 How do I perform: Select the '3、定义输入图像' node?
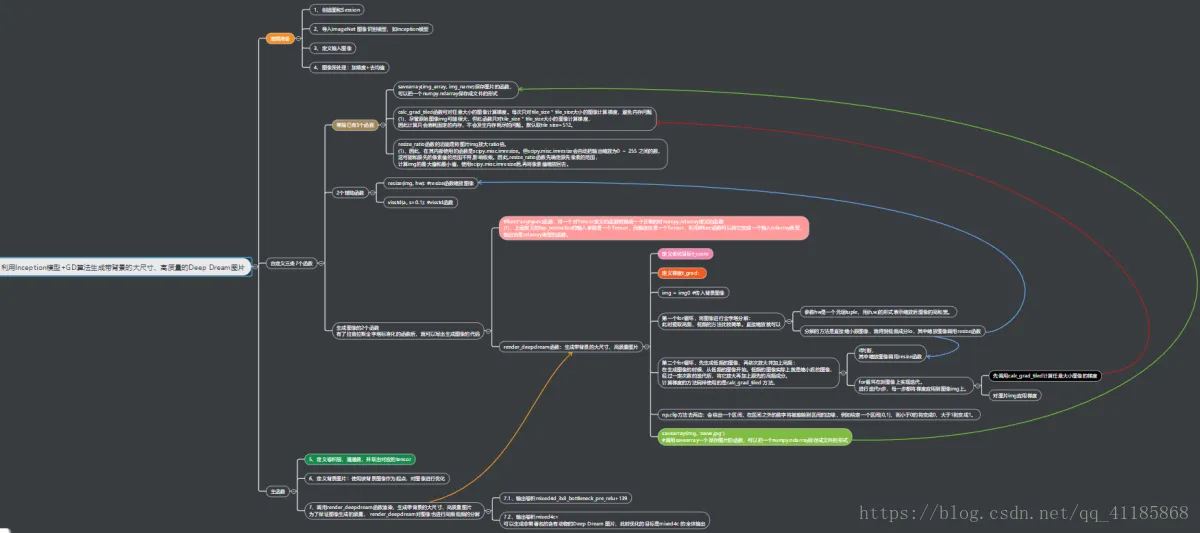(333, 48)
